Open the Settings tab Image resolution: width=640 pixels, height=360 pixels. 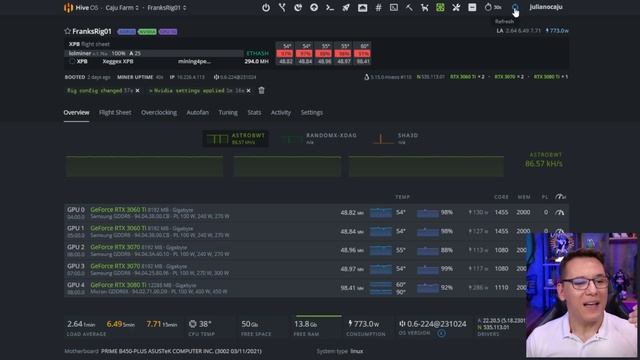tap(311, 113)
